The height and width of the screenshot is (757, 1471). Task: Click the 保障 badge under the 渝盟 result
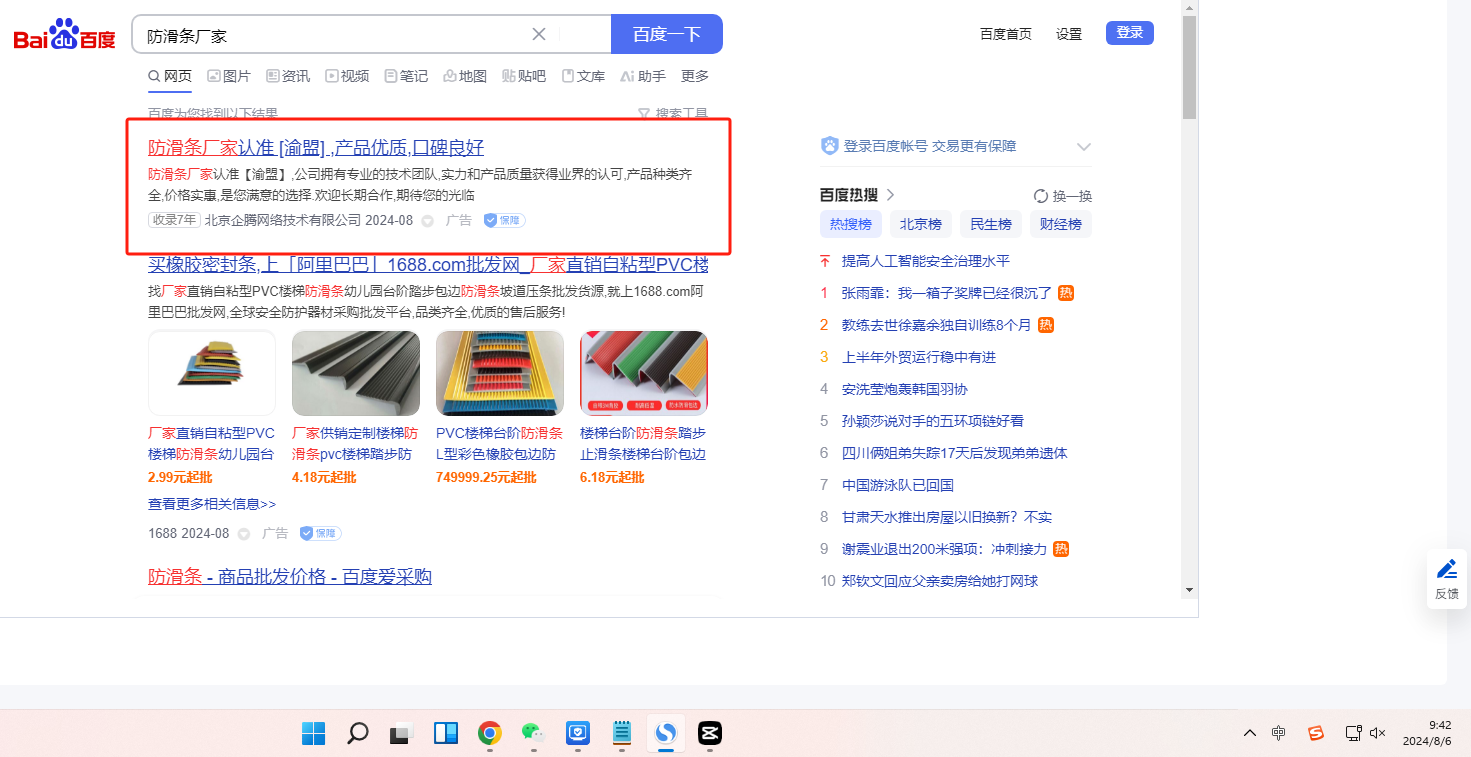point(505,220)
